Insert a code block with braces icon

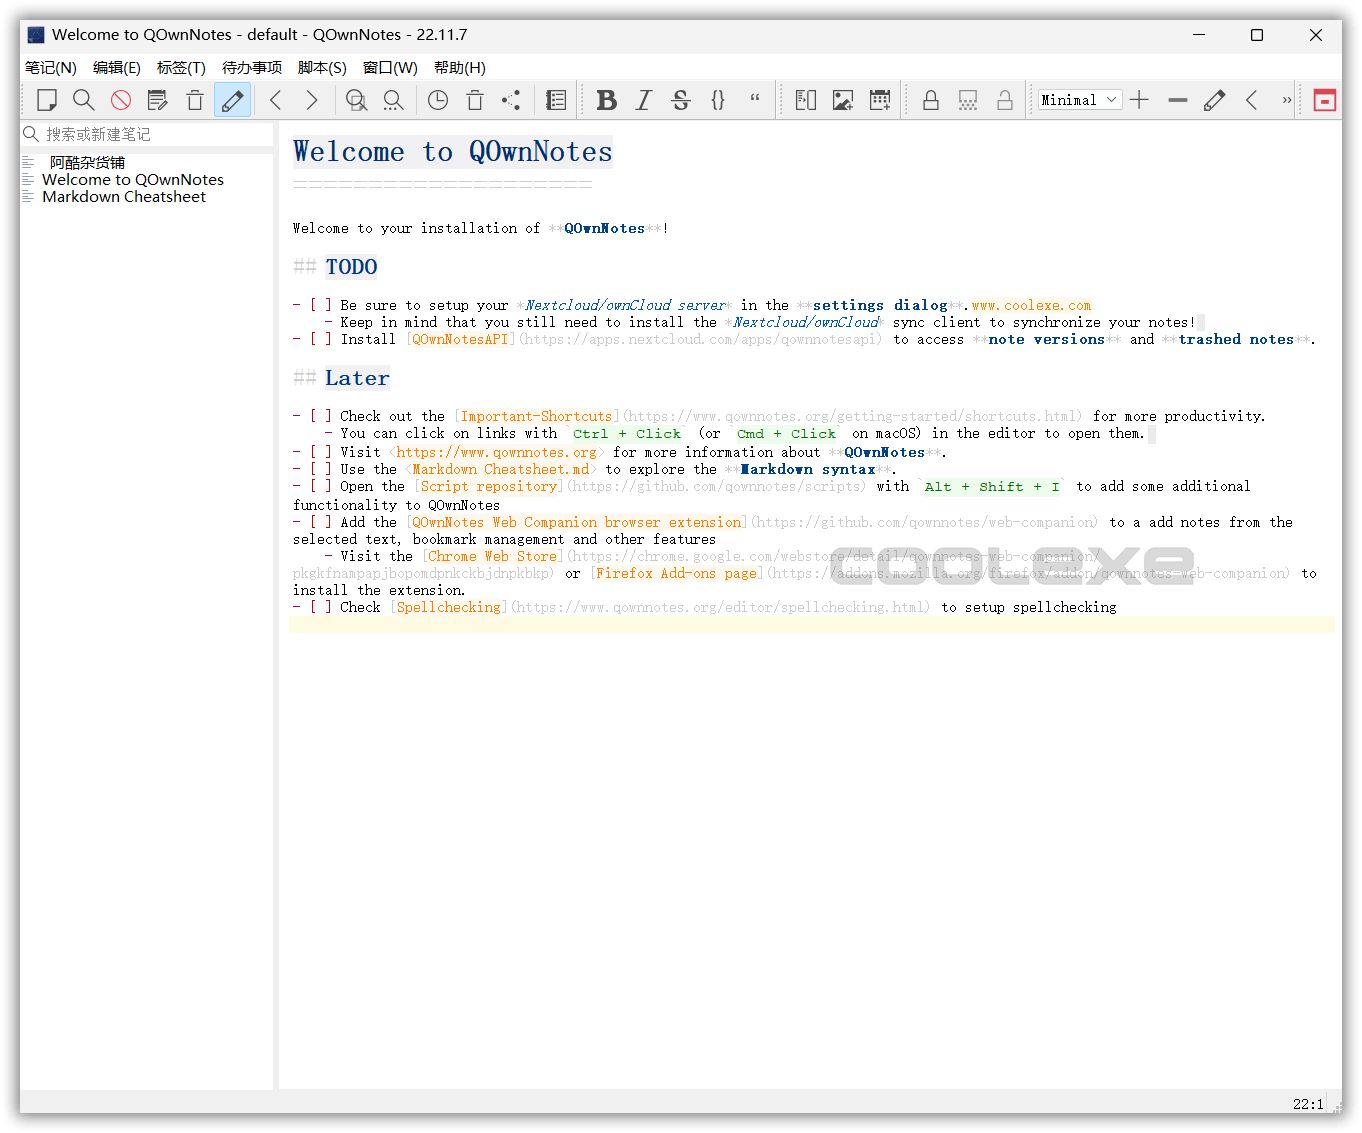718,100
